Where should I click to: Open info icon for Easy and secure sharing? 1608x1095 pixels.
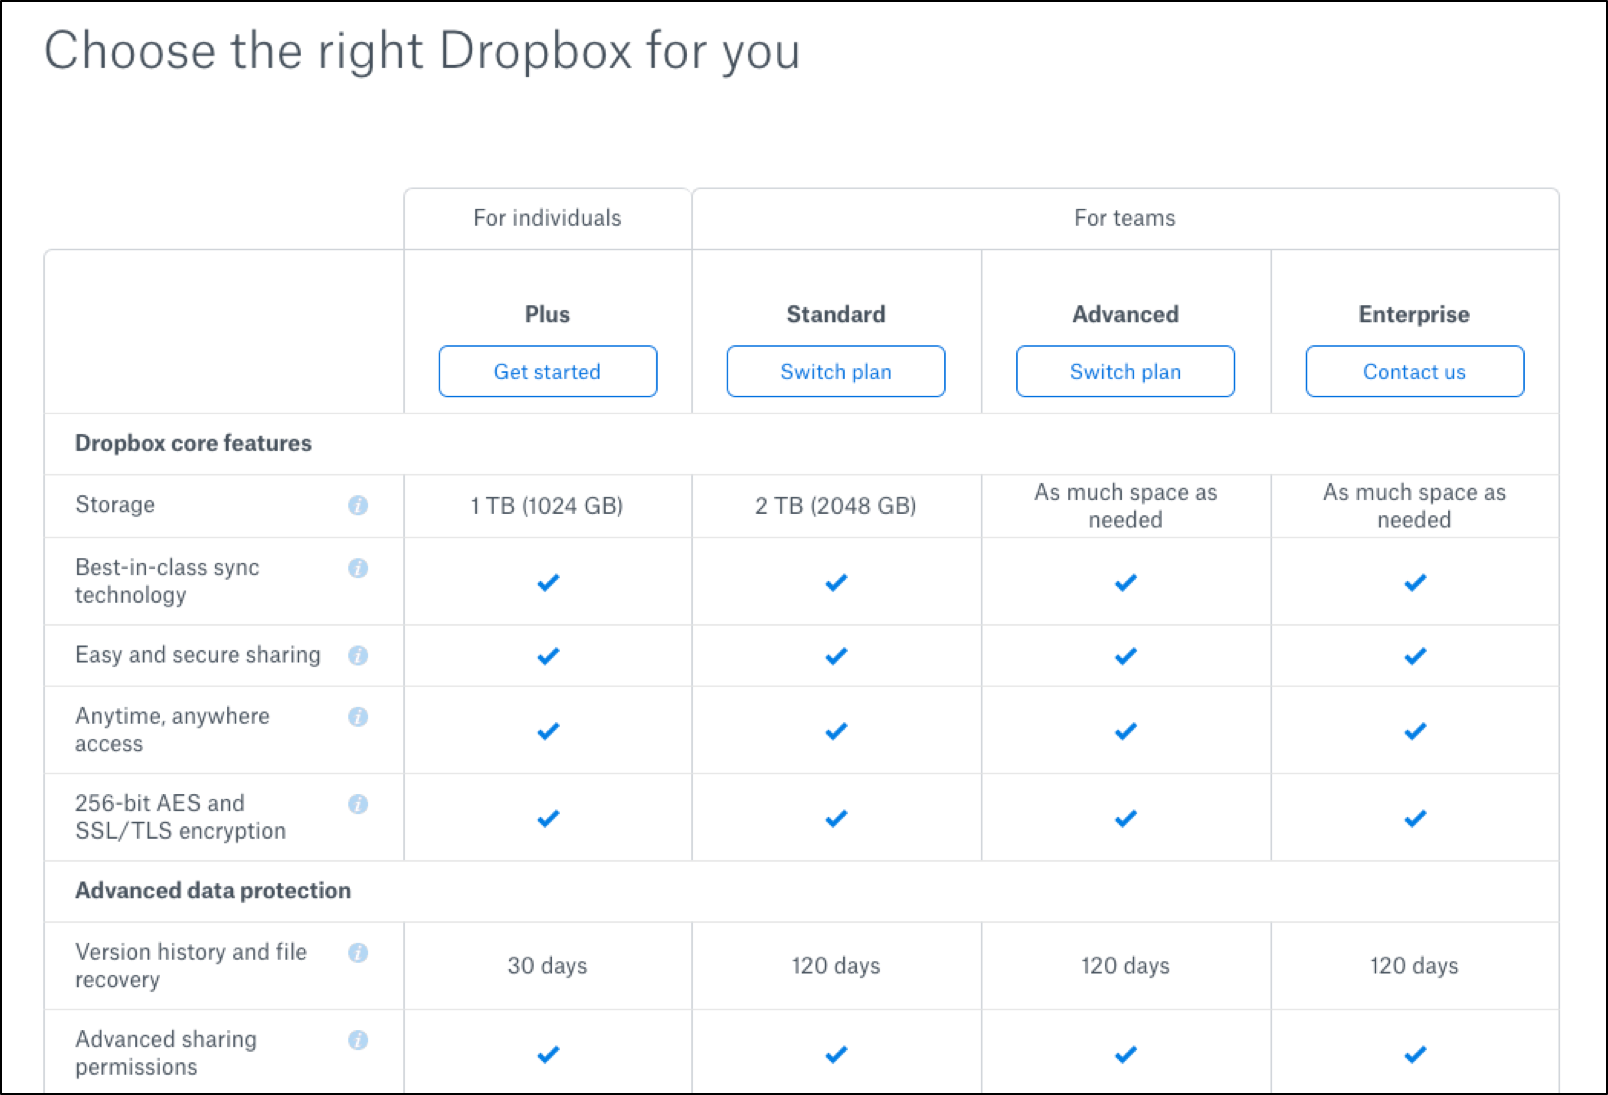358,655
